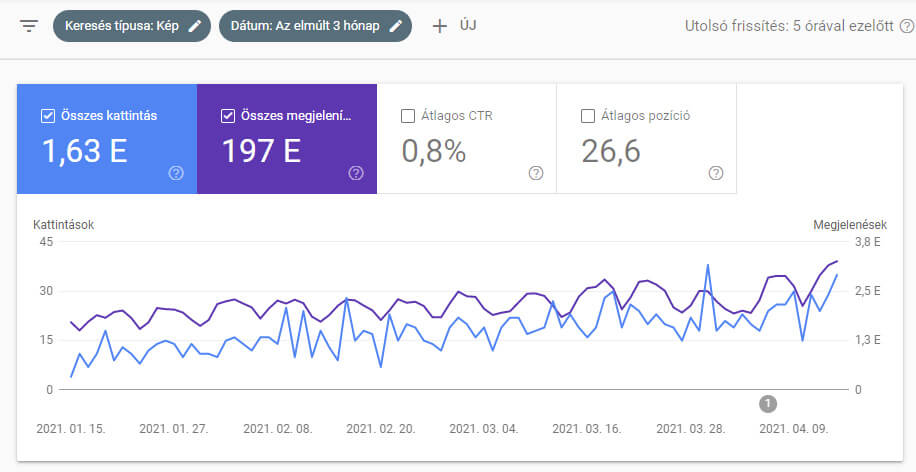Open help icon in Átlagos CTR card

[x=536, y=173]
